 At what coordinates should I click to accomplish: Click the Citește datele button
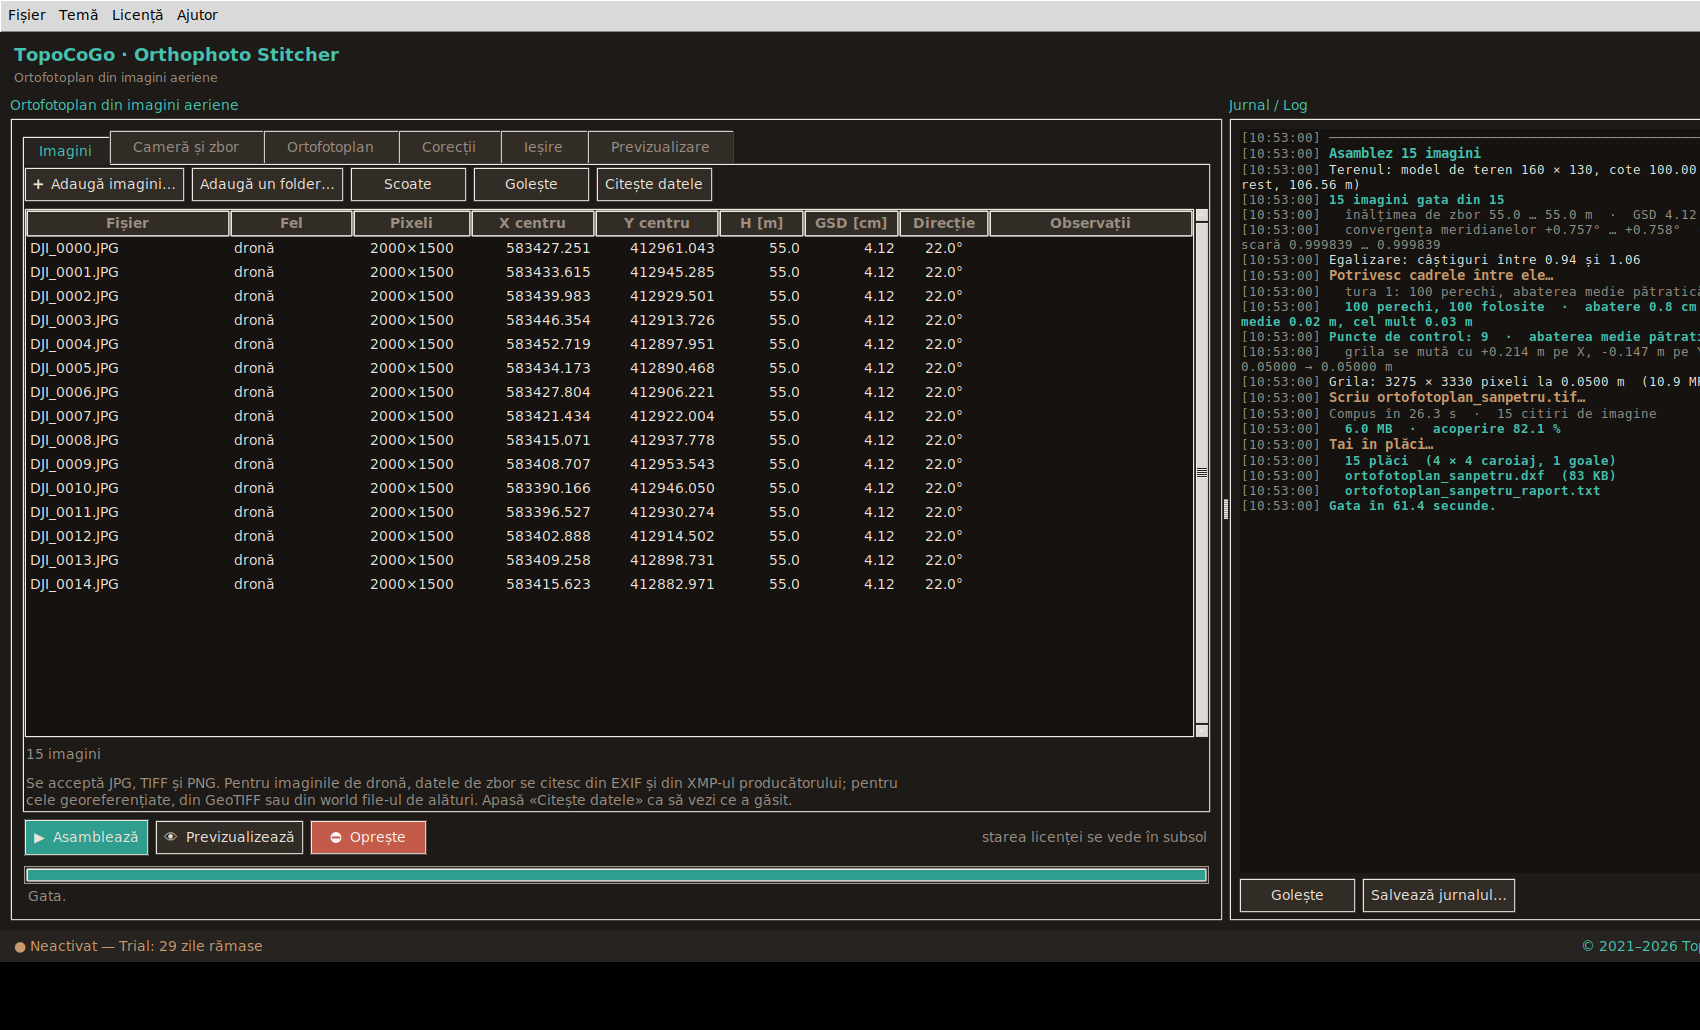point(654,184)
